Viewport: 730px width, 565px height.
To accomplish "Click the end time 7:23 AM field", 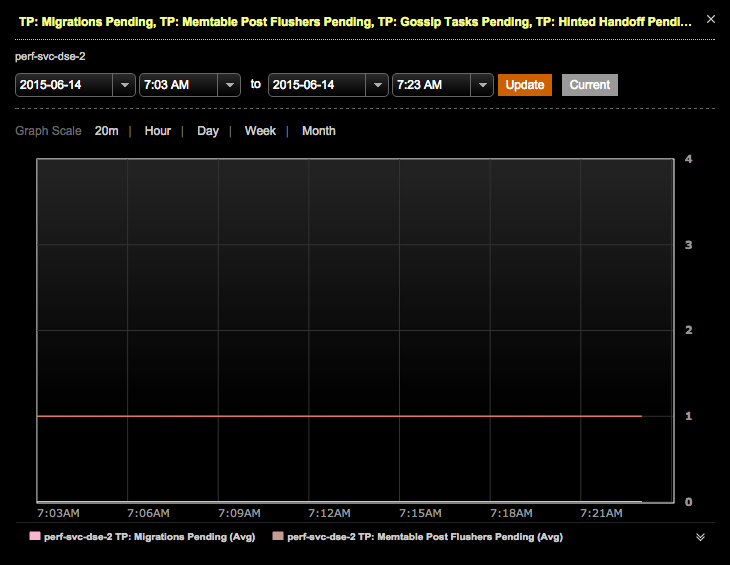I will tap(432, 85).
